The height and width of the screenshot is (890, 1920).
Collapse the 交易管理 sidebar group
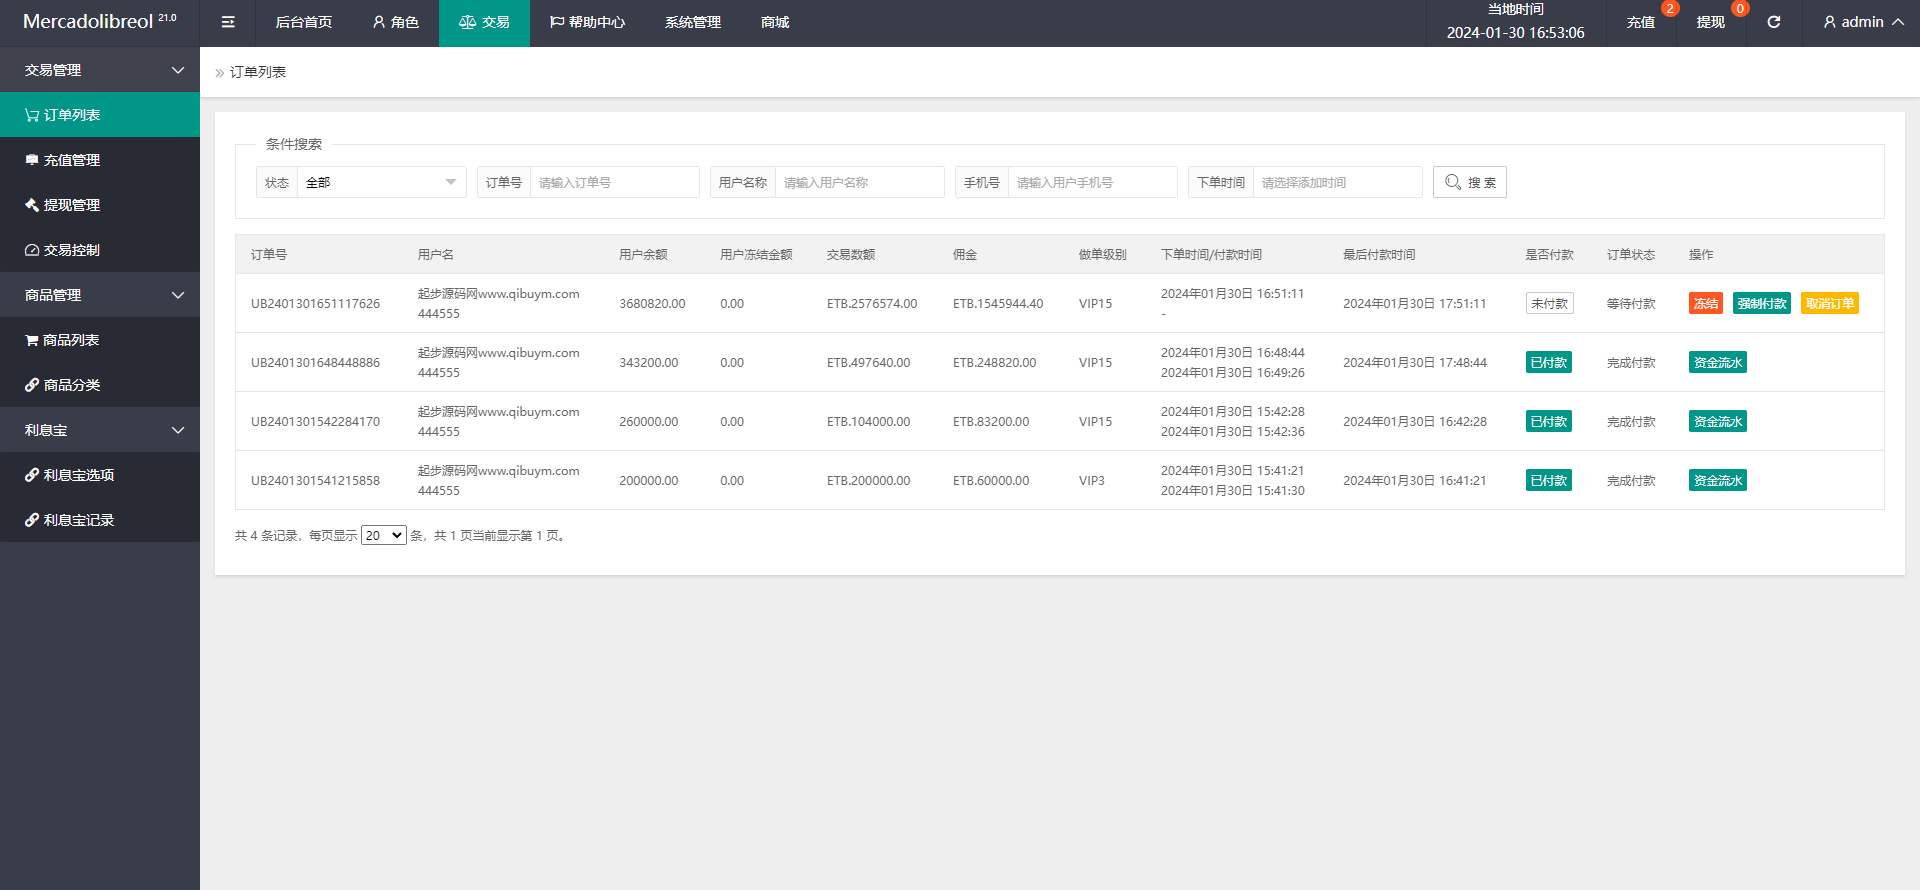tap(100, 70)
